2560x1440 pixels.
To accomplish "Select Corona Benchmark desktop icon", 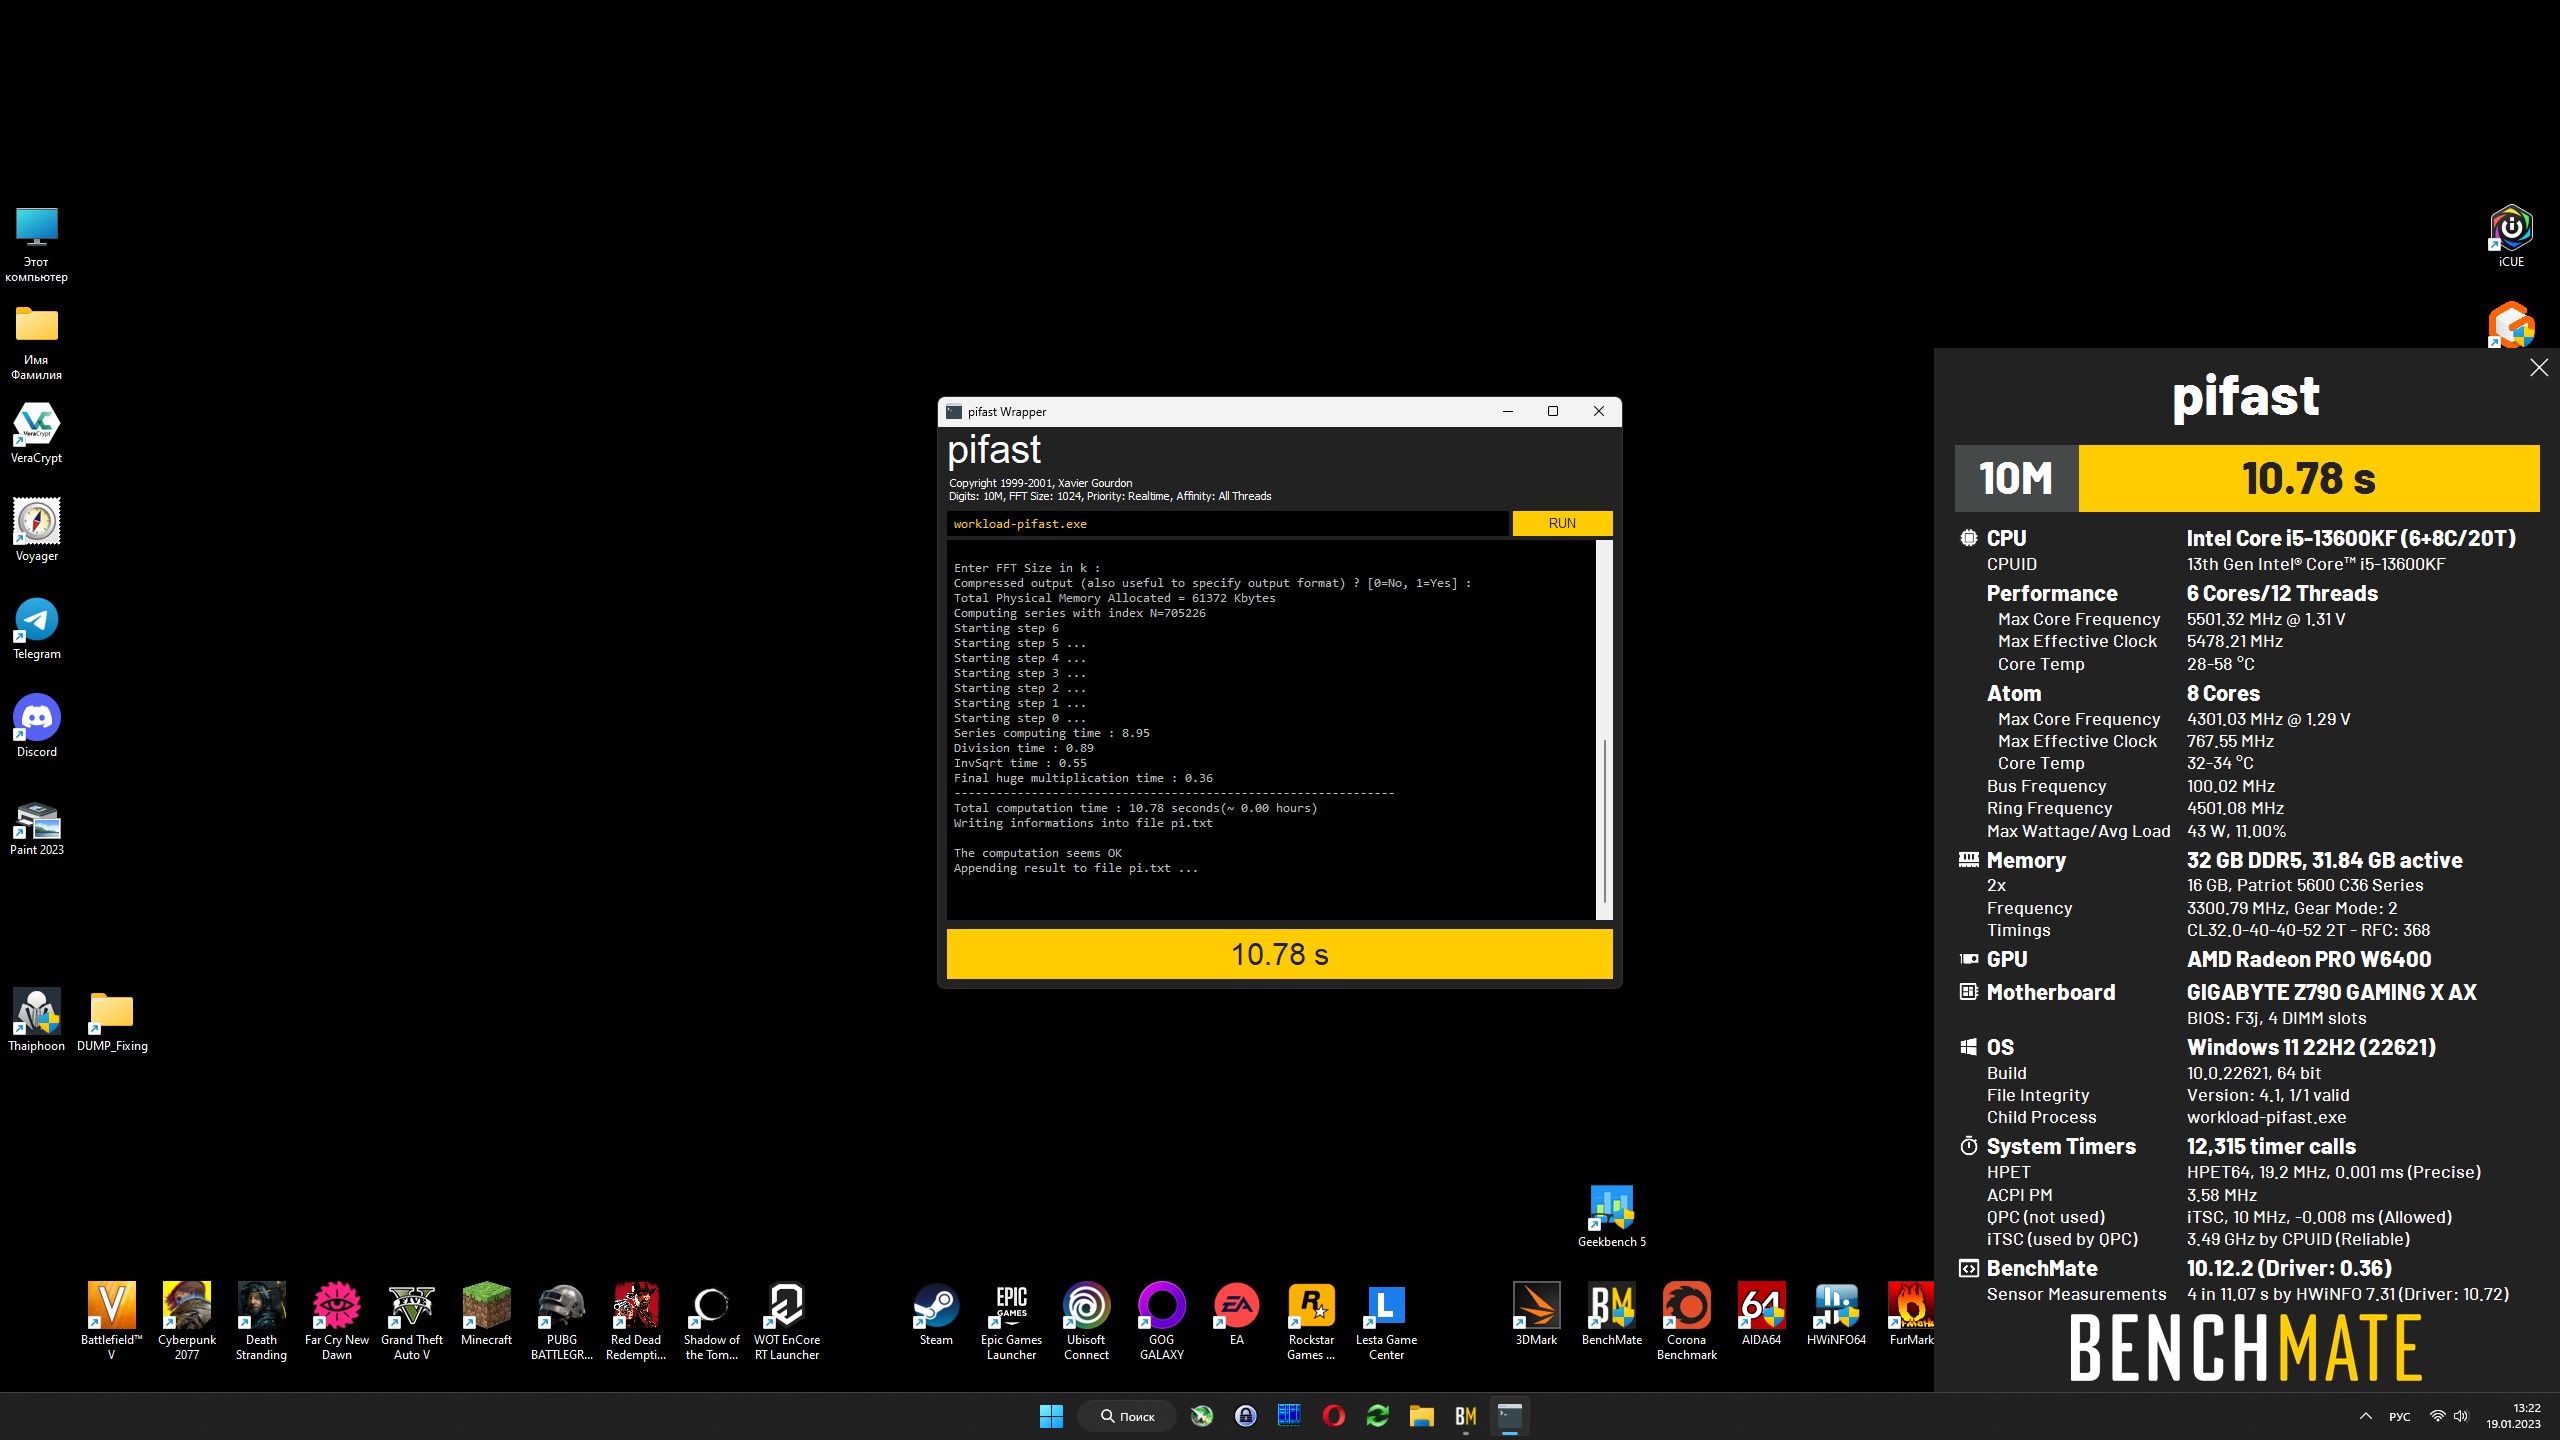I will pyautogui.click(x=1687, y=1322).
